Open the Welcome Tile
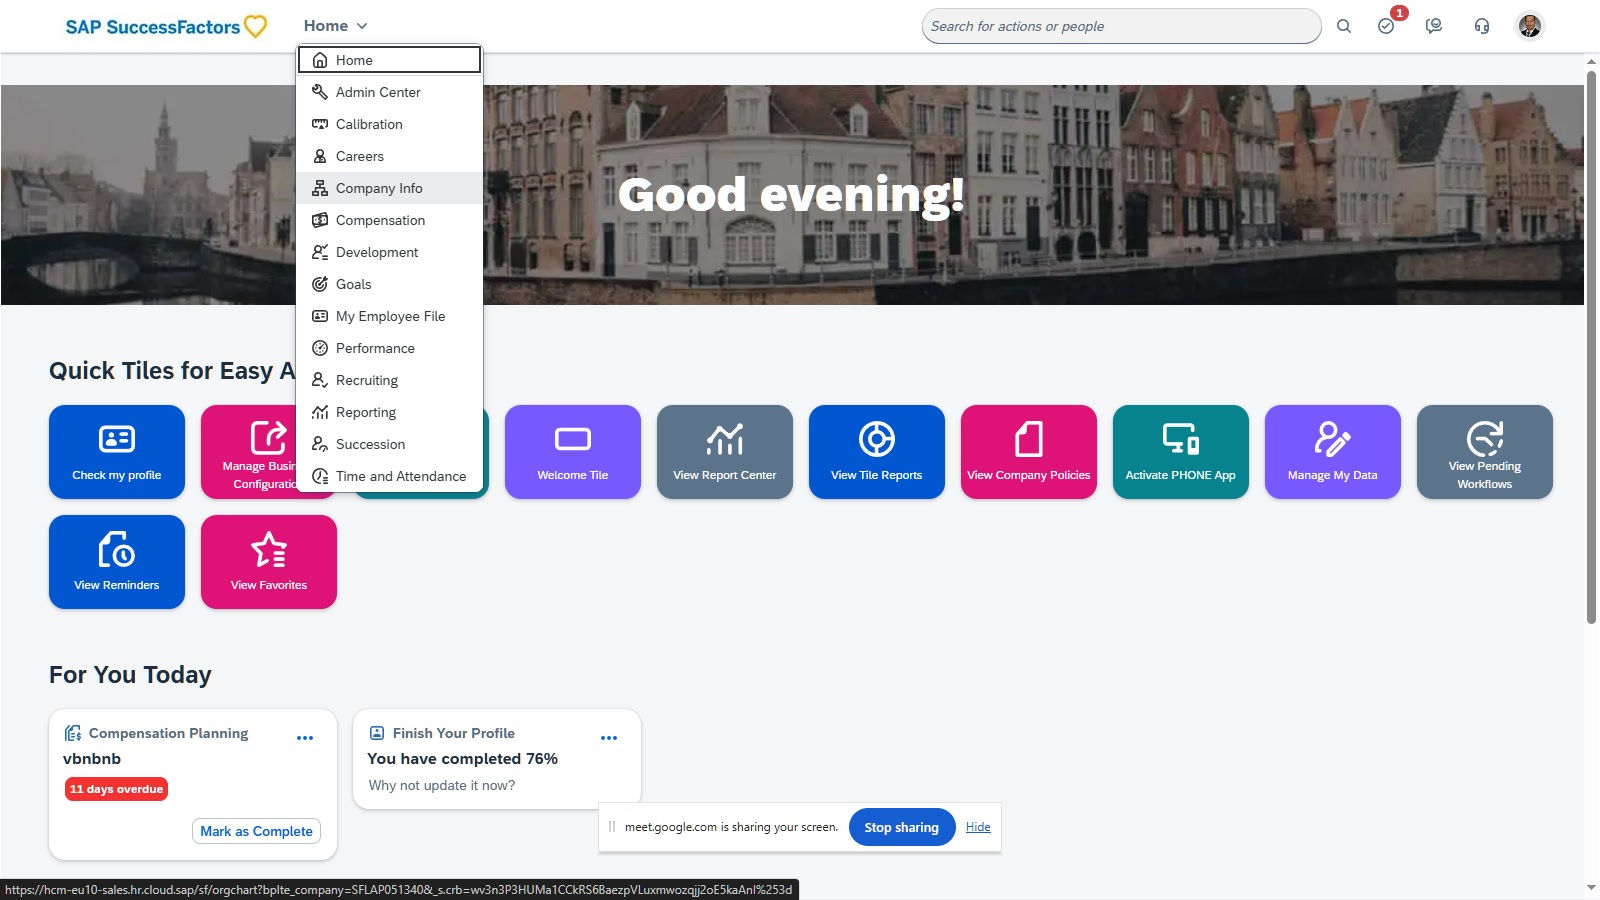Image resolution: width=1600 pixels, height=900 pixels. [573, 452]
